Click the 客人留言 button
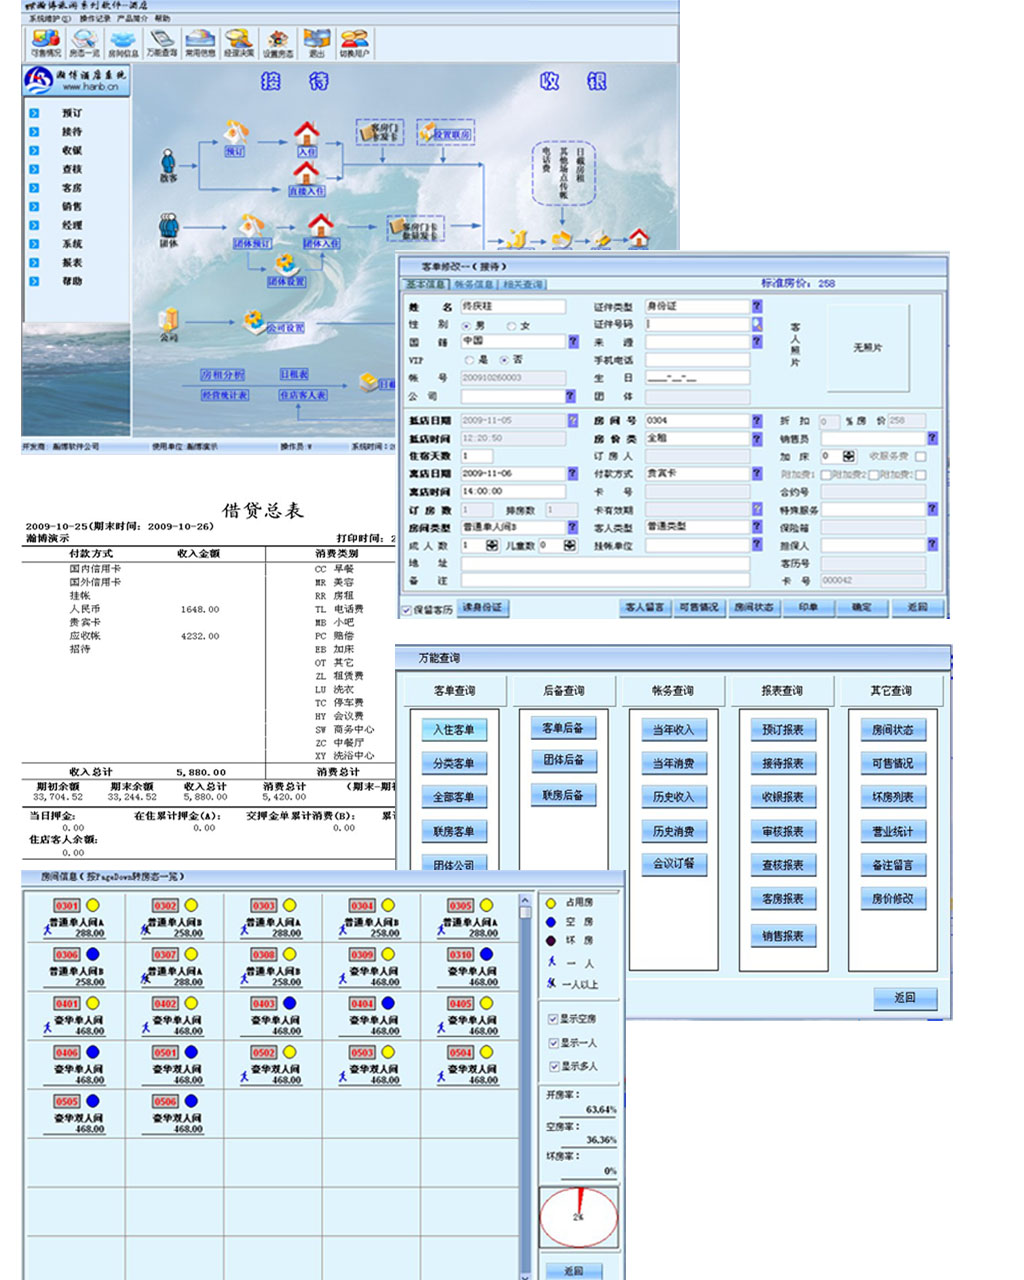Viewport: 1024px width, 1280px height. pos(645,607)
